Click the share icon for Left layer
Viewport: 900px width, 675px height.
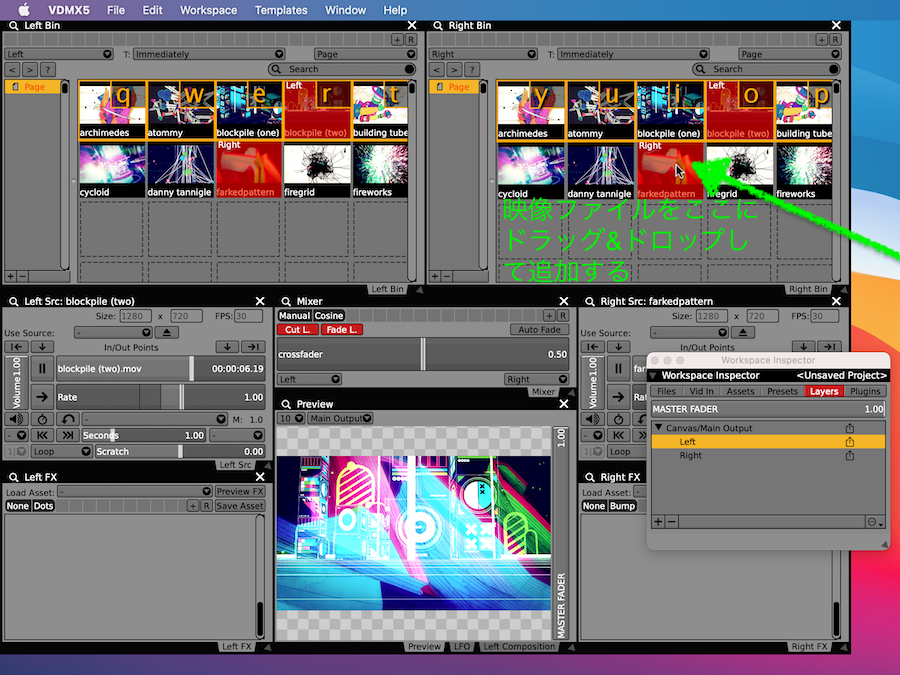click(849, 441)
